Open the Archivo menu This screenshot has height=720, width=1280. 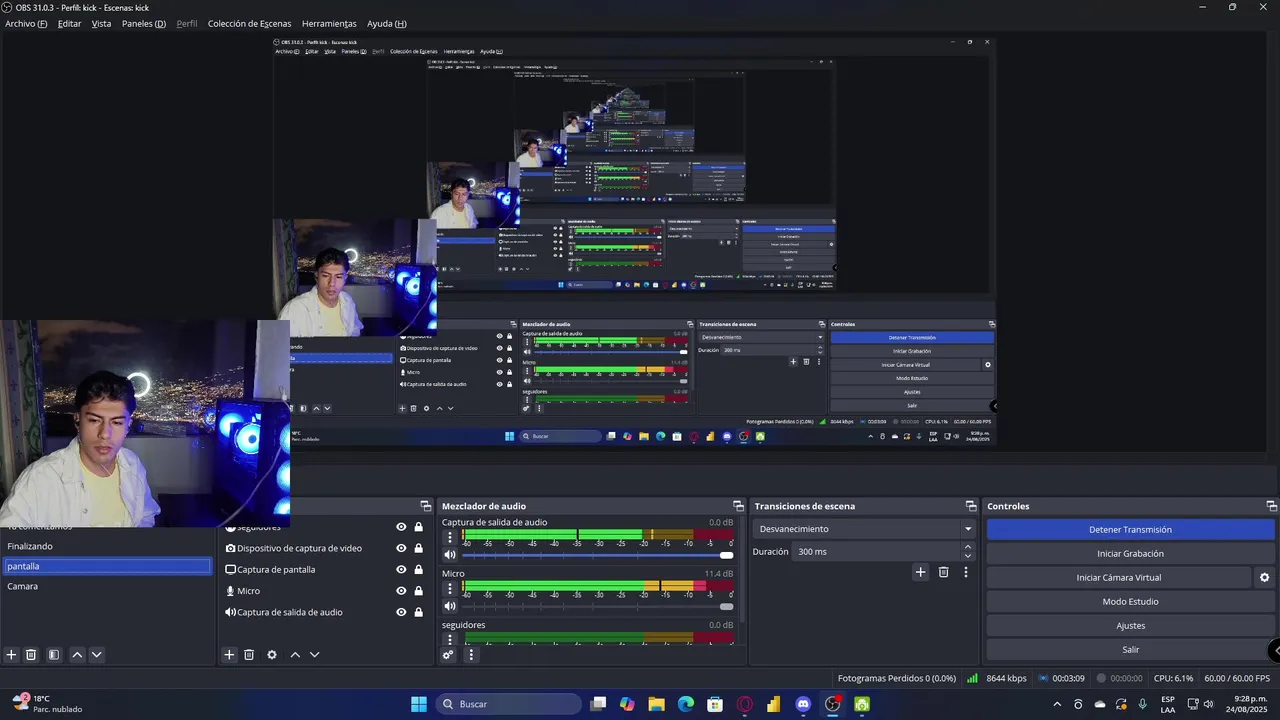click(x=26, y=24)
